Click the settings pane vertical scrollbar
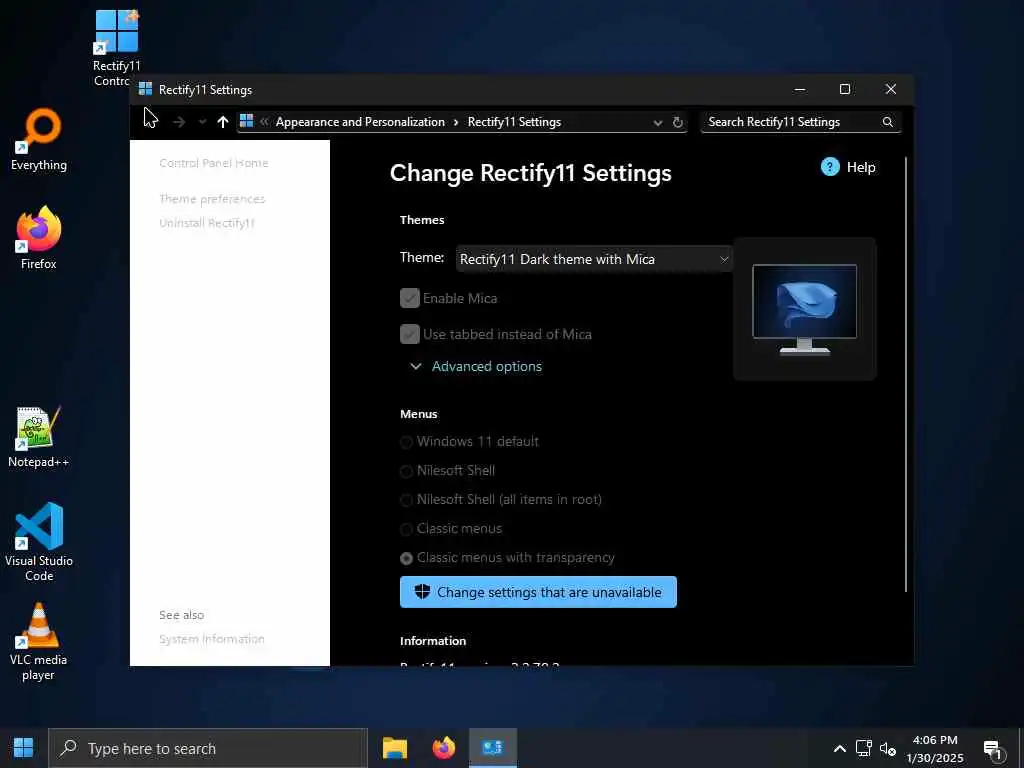Screen dimensions: 1024x768 pos(906,374)
